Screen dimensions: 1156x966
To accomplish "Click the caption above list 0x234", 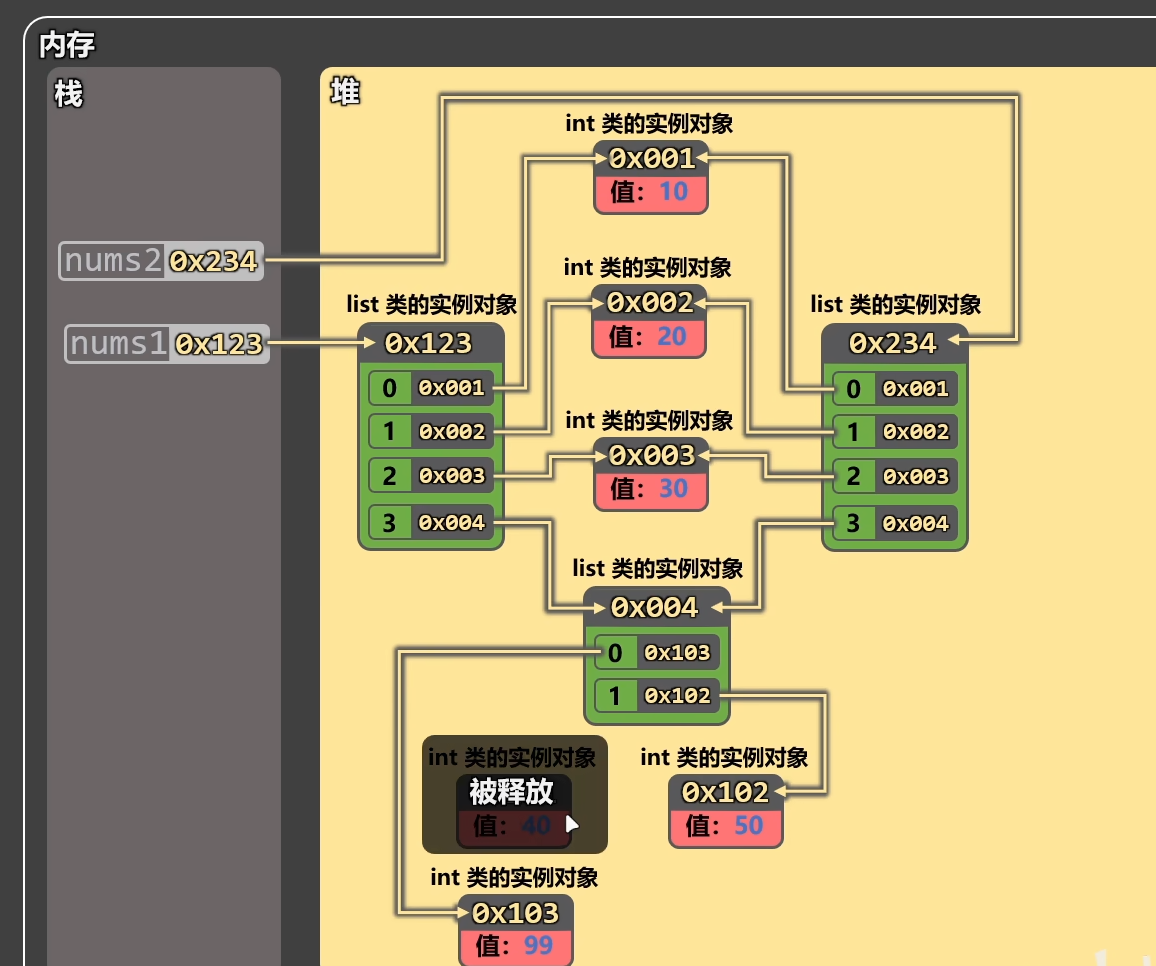I will click(896, 304).
